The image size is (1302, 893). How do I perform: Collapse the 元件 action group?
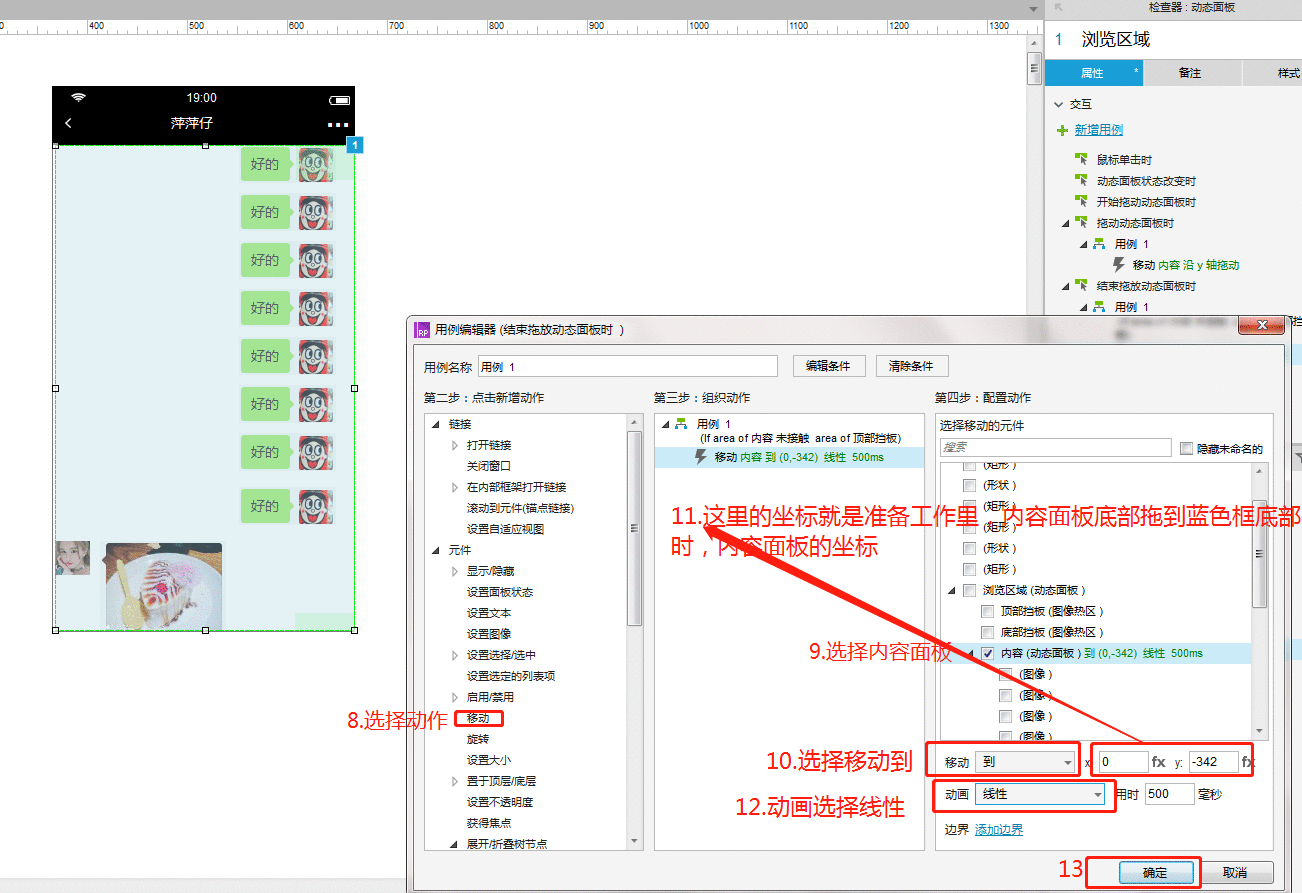point(435,550)
